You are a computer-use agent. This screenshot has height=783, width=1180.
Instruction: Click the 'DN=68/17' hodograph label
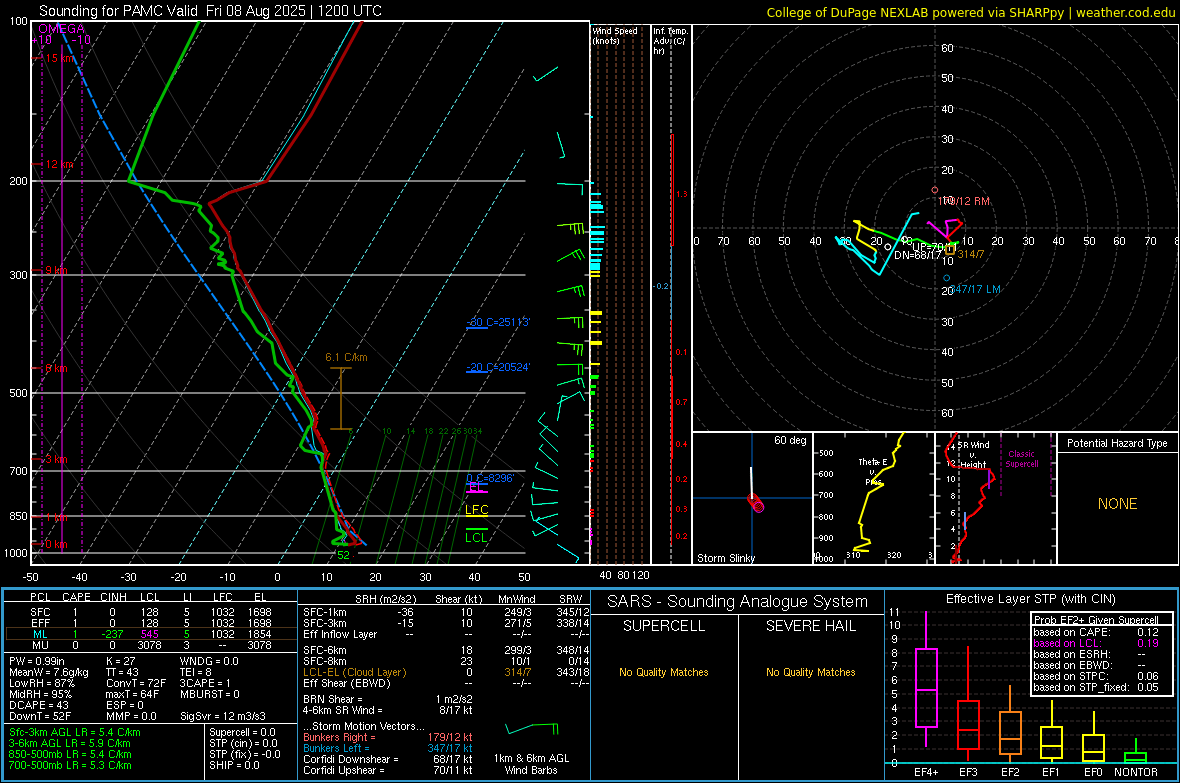[x=918, y=255]
